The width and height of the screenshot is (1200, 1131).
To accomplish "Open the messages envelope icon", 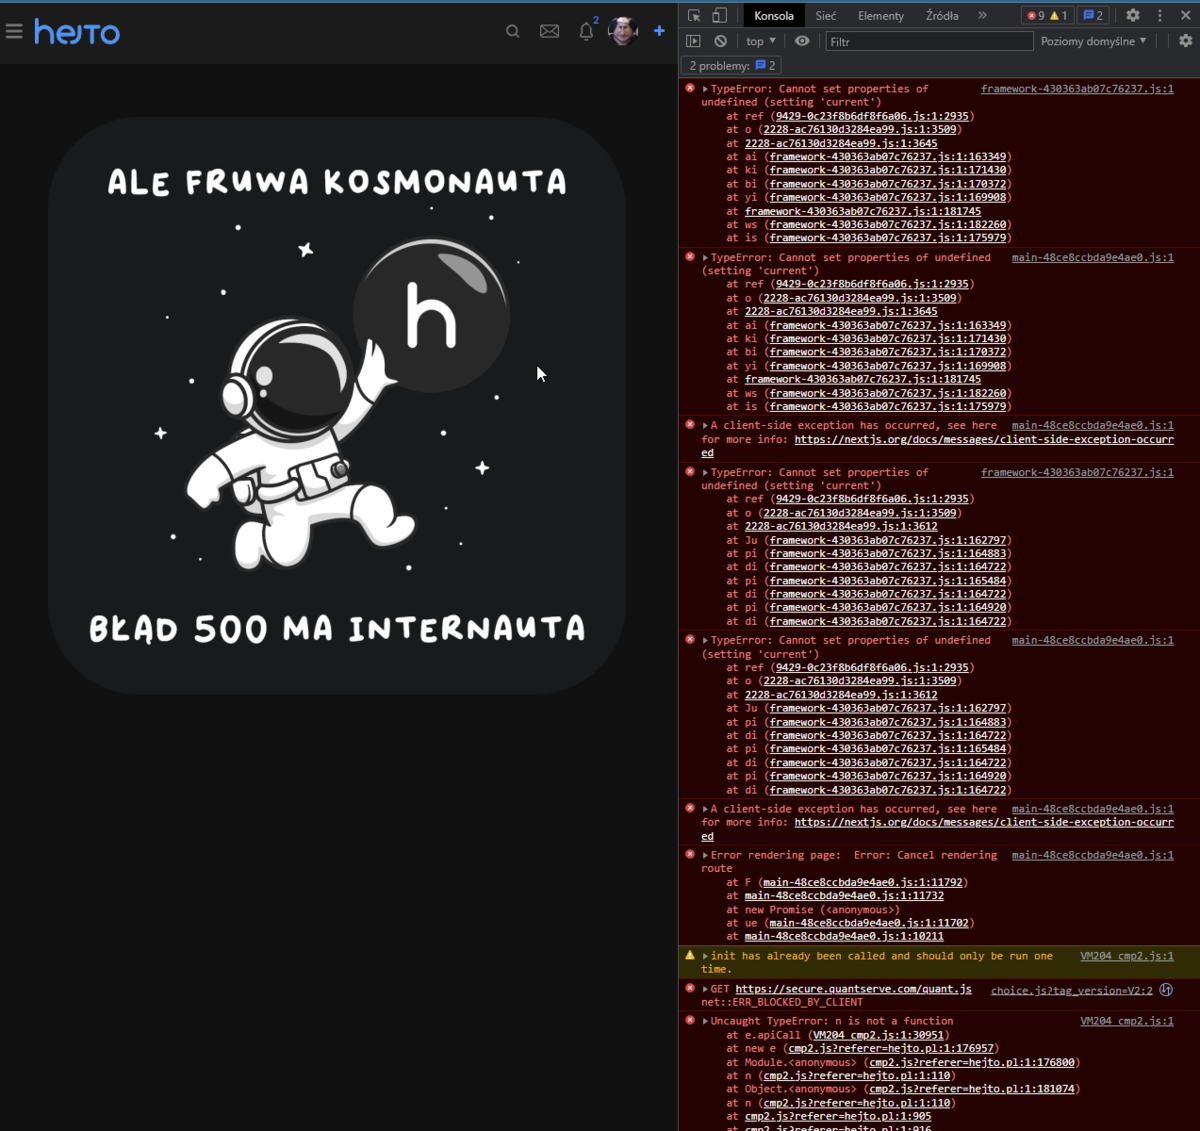I will click(x=549, y=32).
